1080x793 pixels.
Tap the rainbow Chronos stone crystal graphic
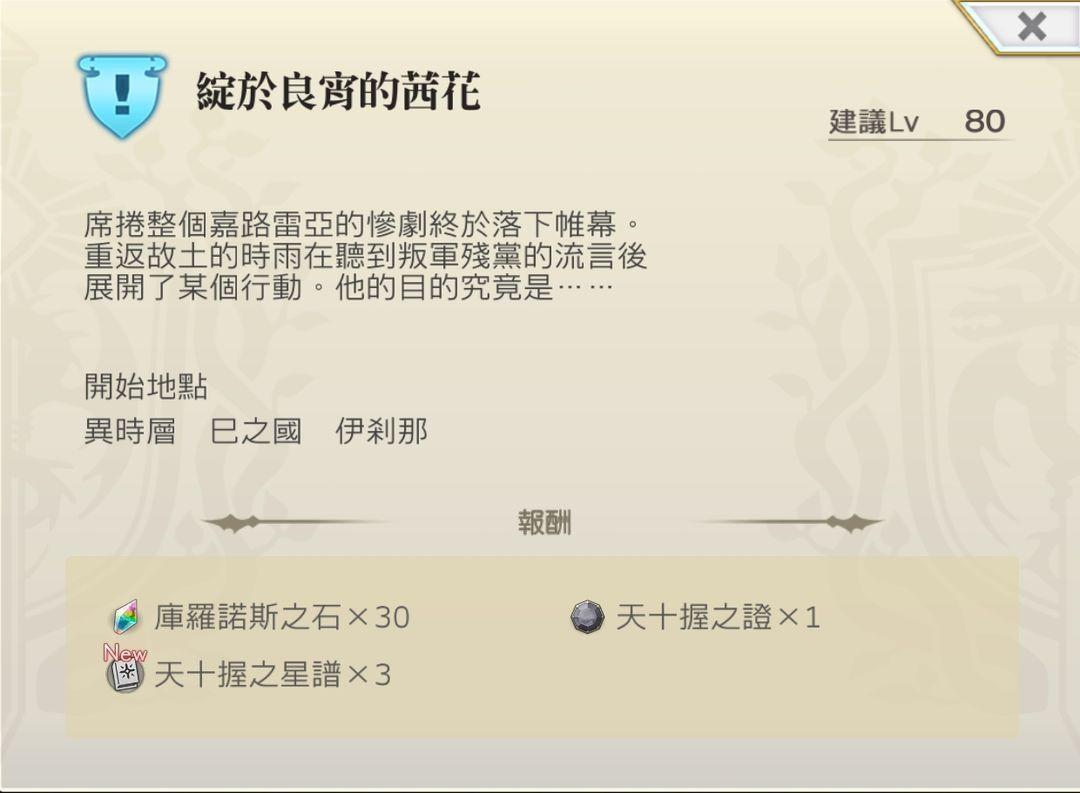pos(127,619)
